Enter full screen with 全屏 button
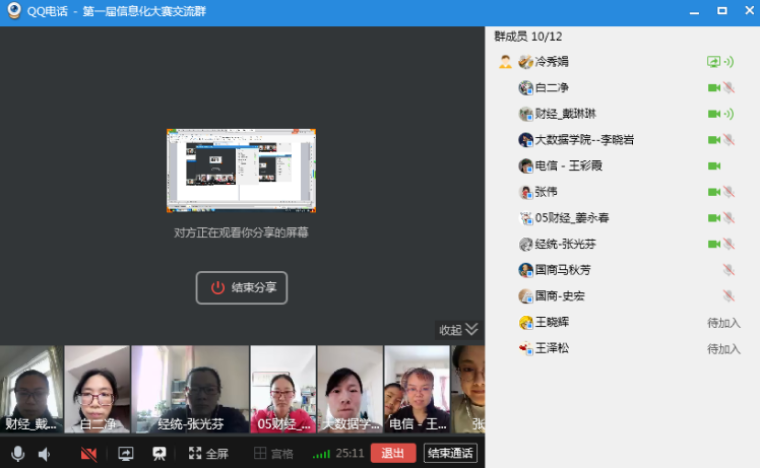The width and height of the screenshot is (760, 468). click(208, 454)
